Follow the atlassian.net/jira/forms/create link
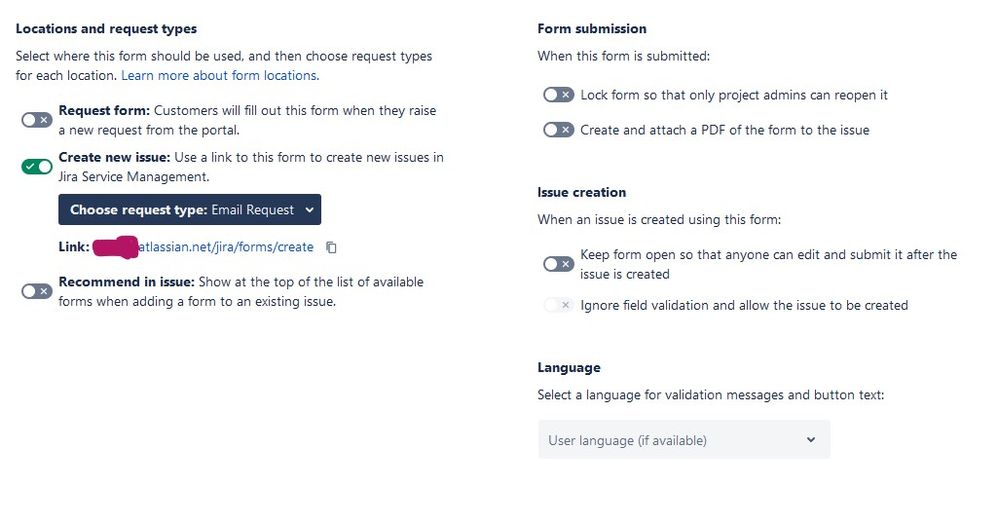Screen dimensions: 998x527 (226, 247)
